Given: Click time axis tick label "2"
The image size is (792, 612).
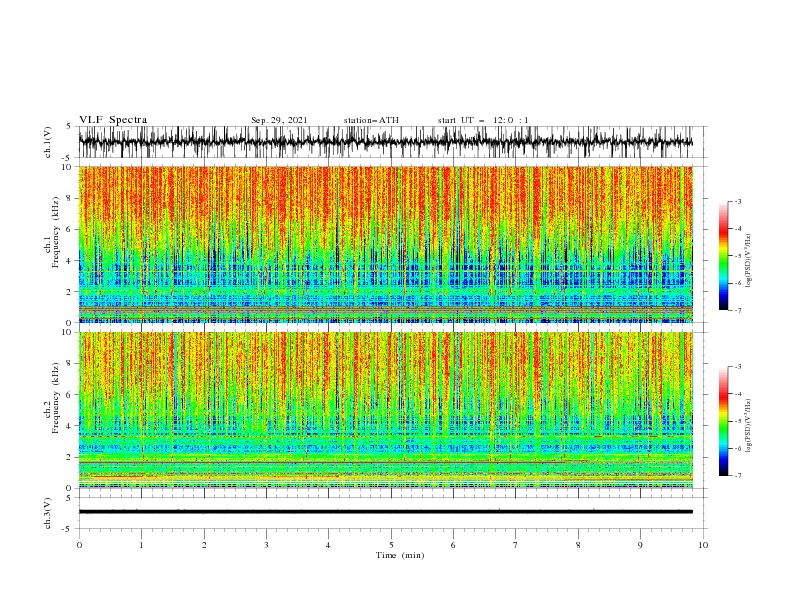Looking at the screenshot, I should pos(204,545).
